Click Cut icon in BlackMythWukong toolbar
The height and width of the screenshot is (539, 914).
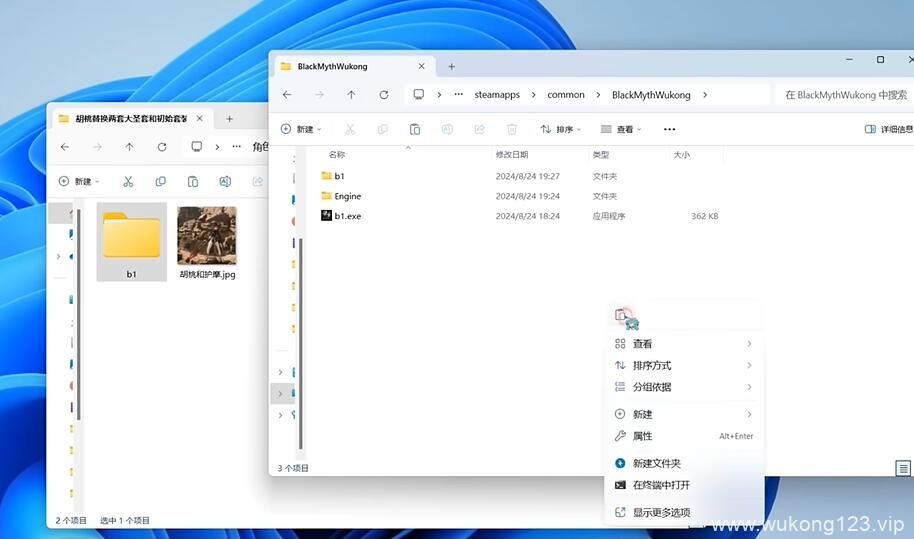350,129
